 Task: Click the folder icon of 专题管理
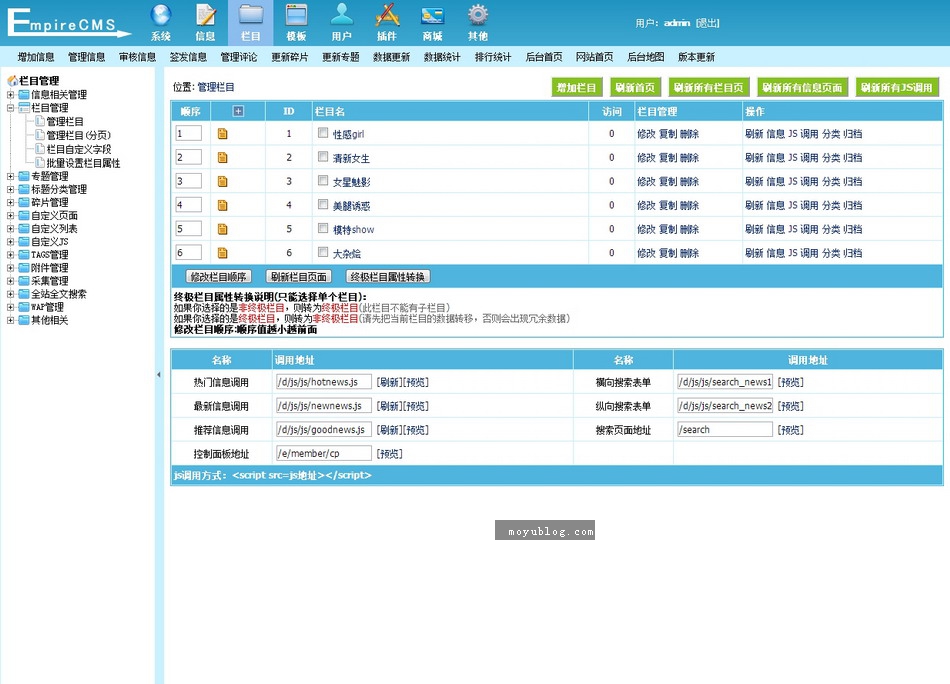pyautogui.click(x=24, y=176)
